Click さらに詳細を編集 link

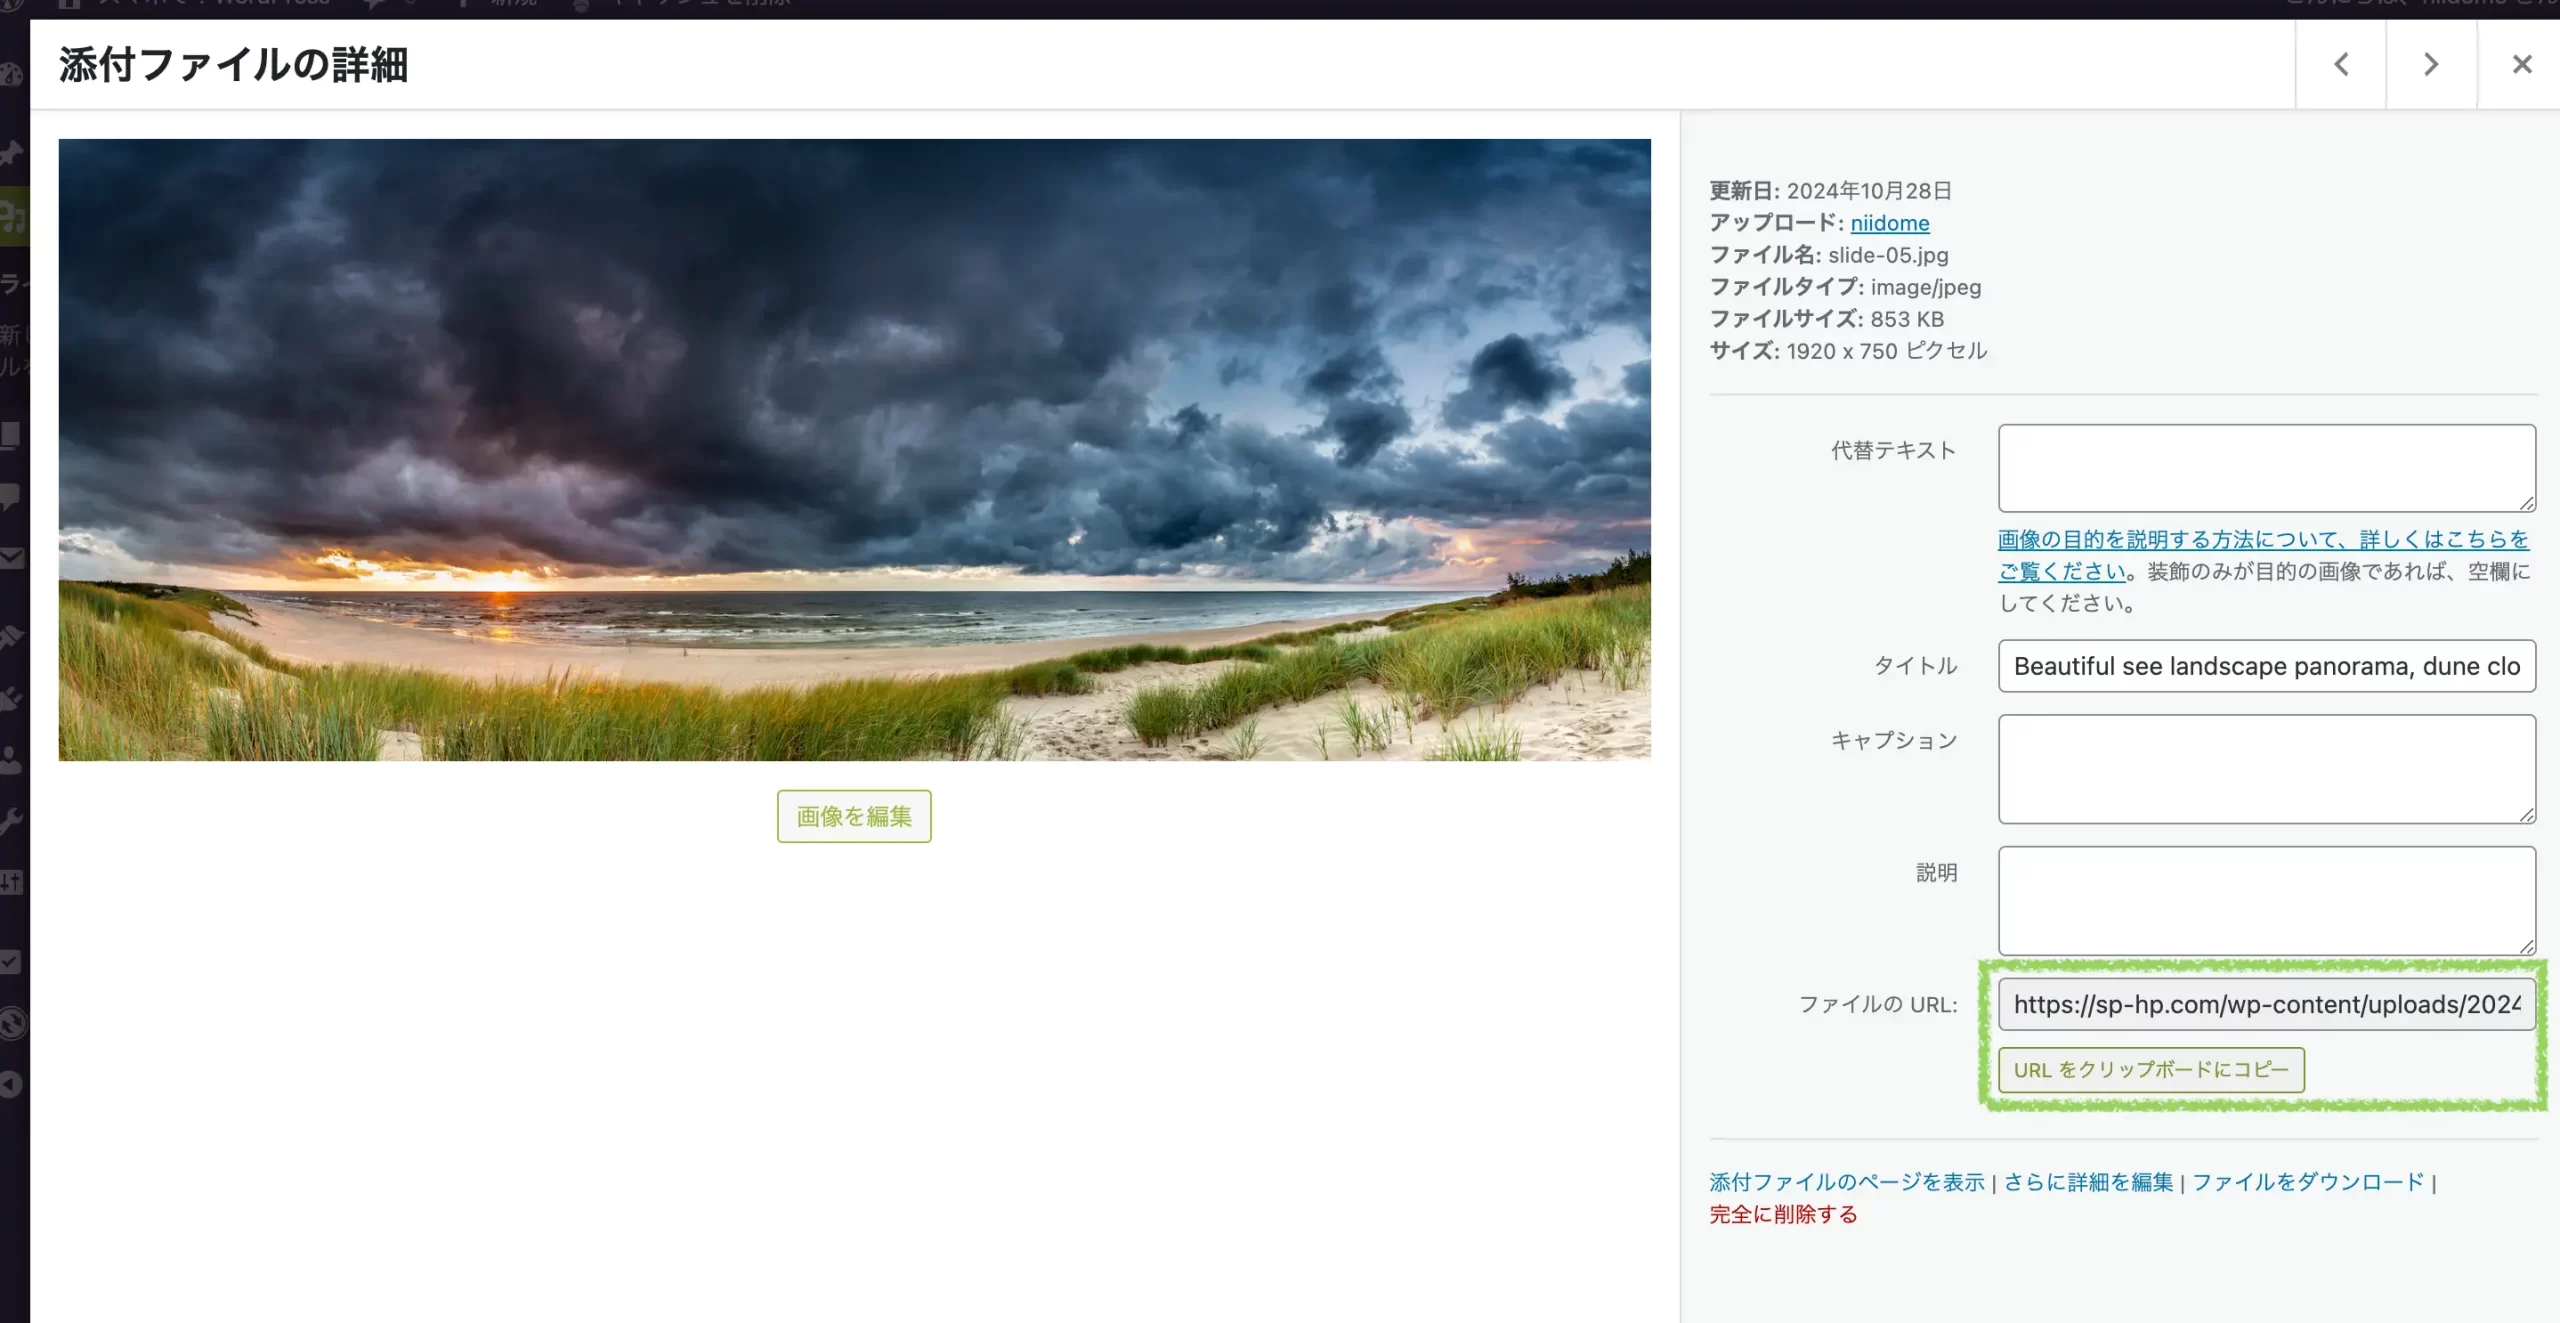[2088, 1182]
